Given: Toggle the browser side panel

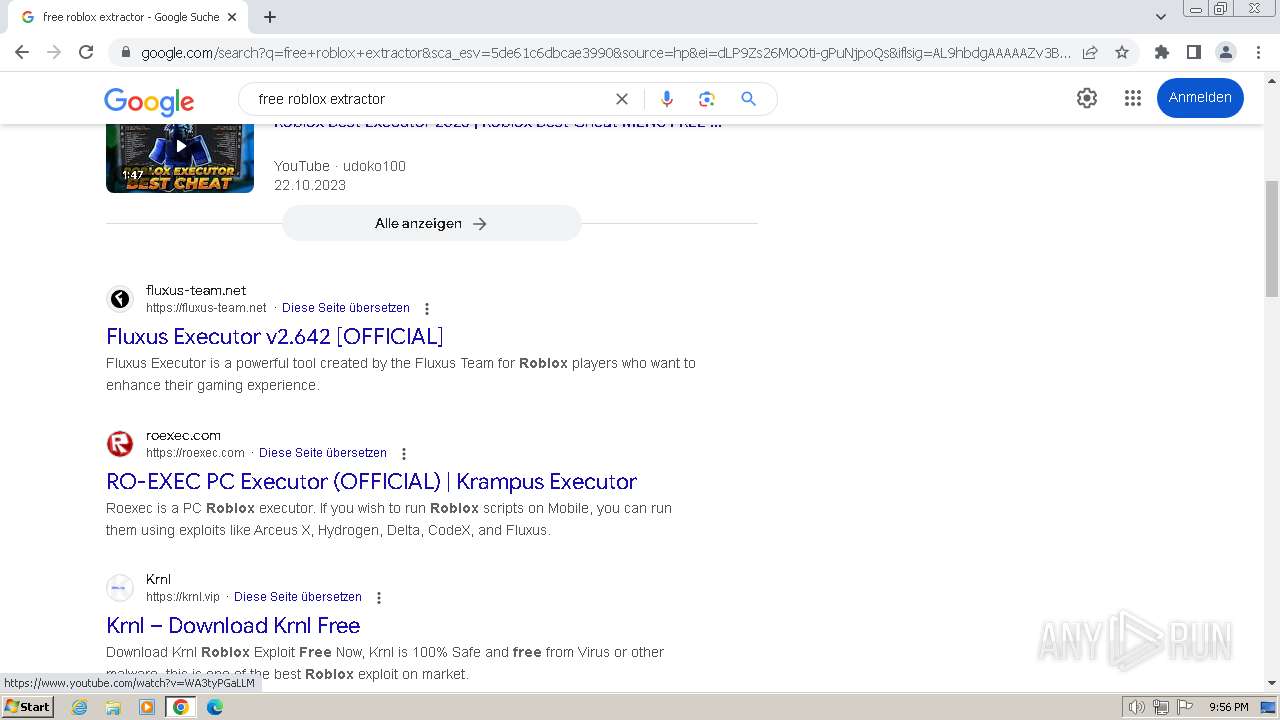Looking at the screenshot, I should coord(1193,52).
